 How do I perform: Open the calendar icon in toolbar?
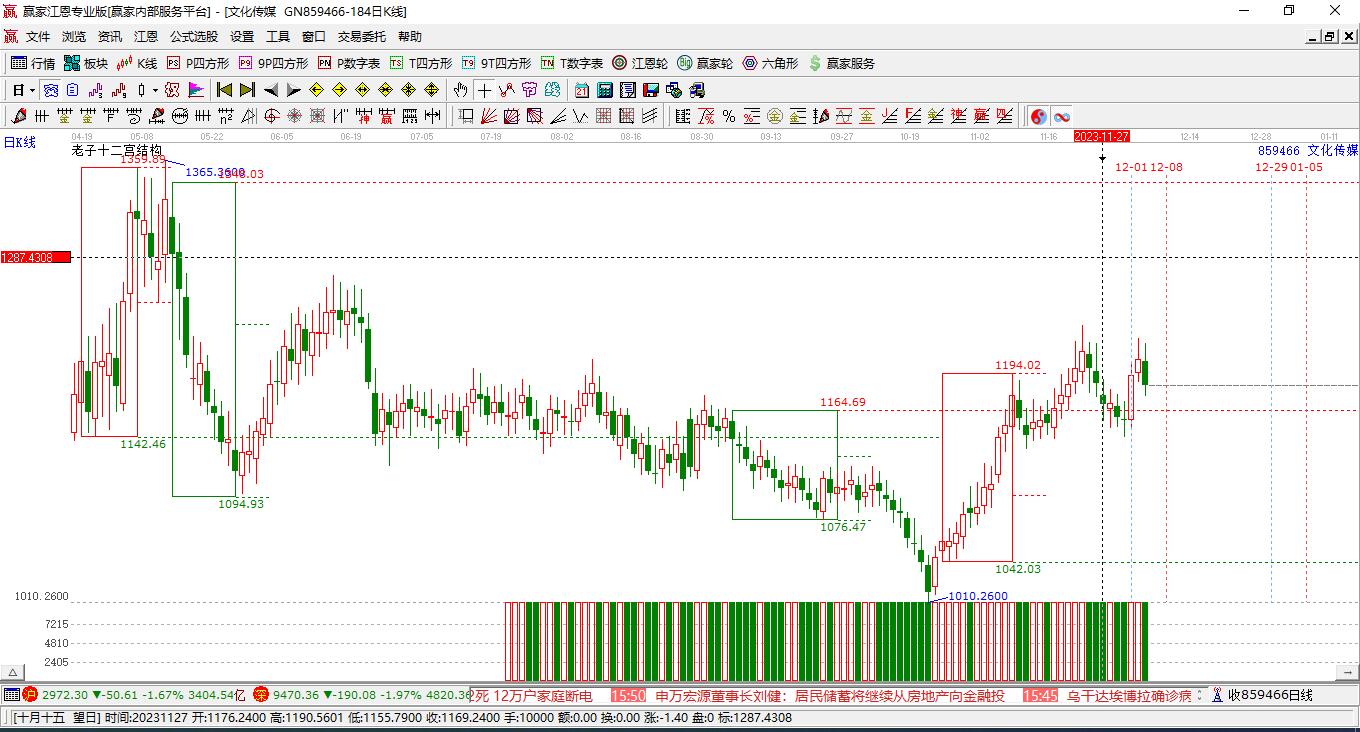(581, 90)
